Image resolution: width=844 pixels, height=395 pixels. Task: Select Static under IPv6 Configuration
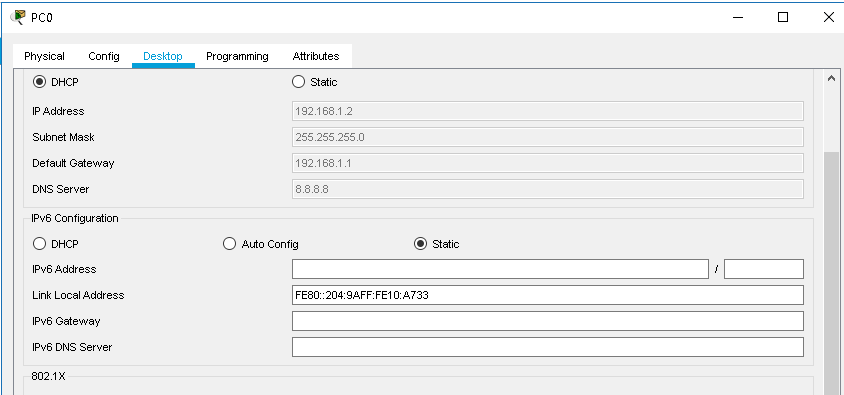click(420, 244)
